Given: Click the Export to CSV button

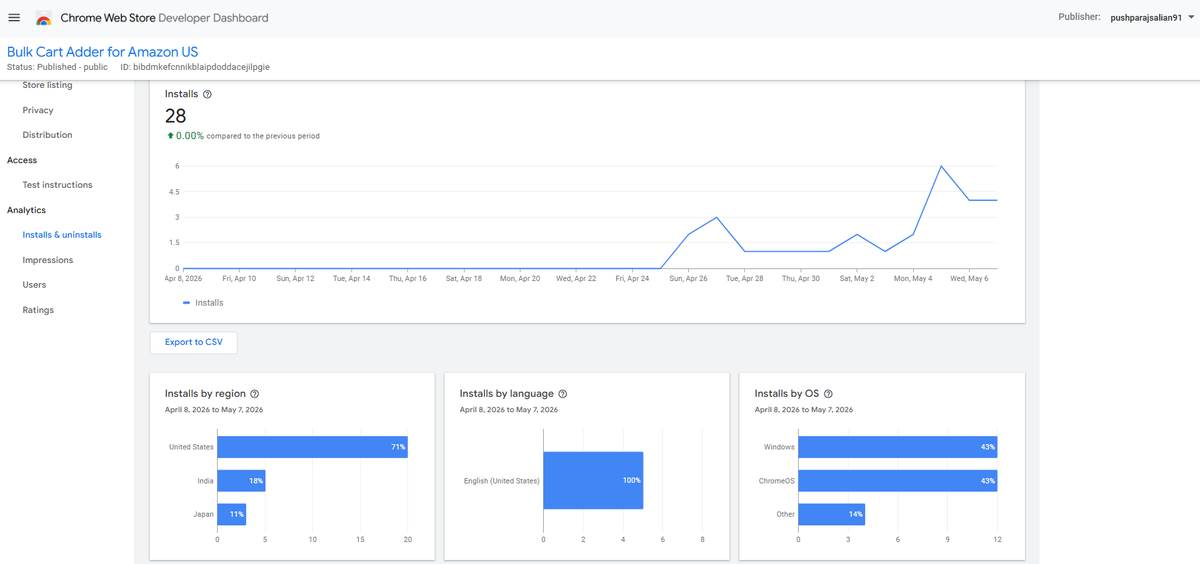Looking at the screenshot, I should pyautogui.click(x=194, y=342).
